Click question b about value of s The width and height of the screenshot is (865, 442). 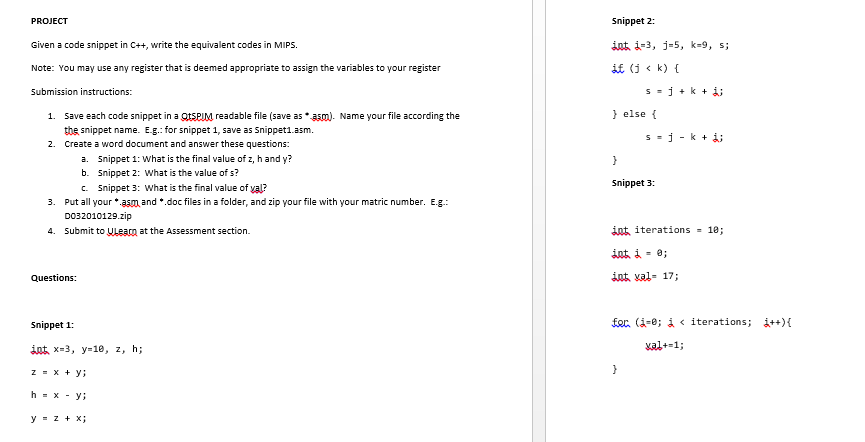[x=168, y=173]
